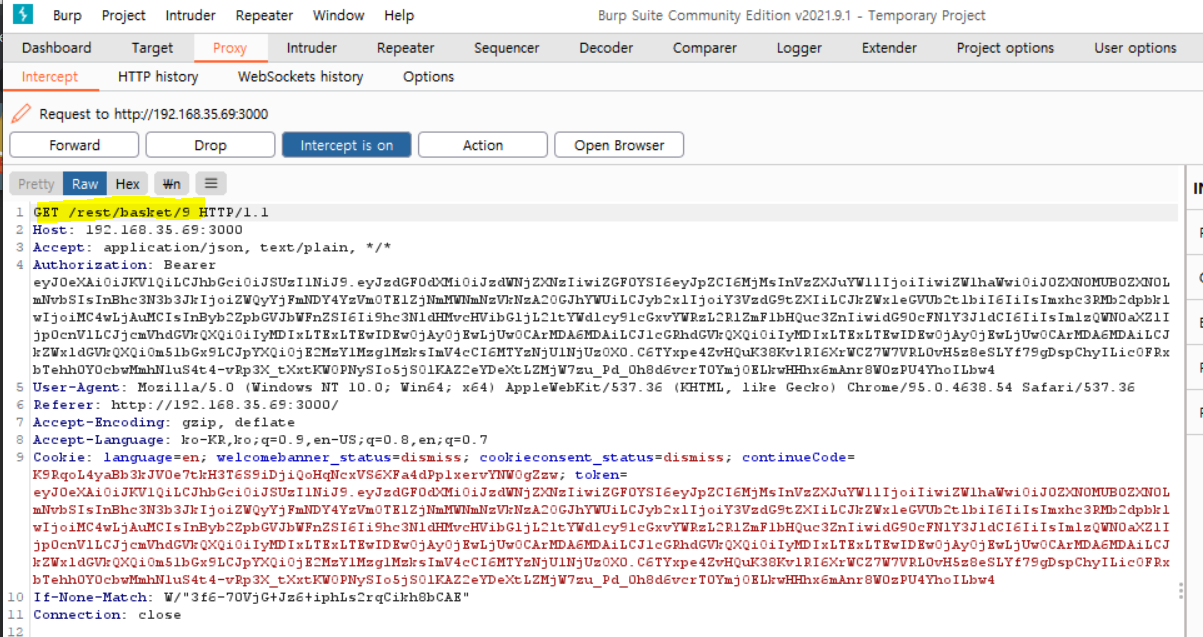The width and height of the screenshot is (1203, 637).
Task: Click the Open Browser button
Action: (x=619, y=145)
